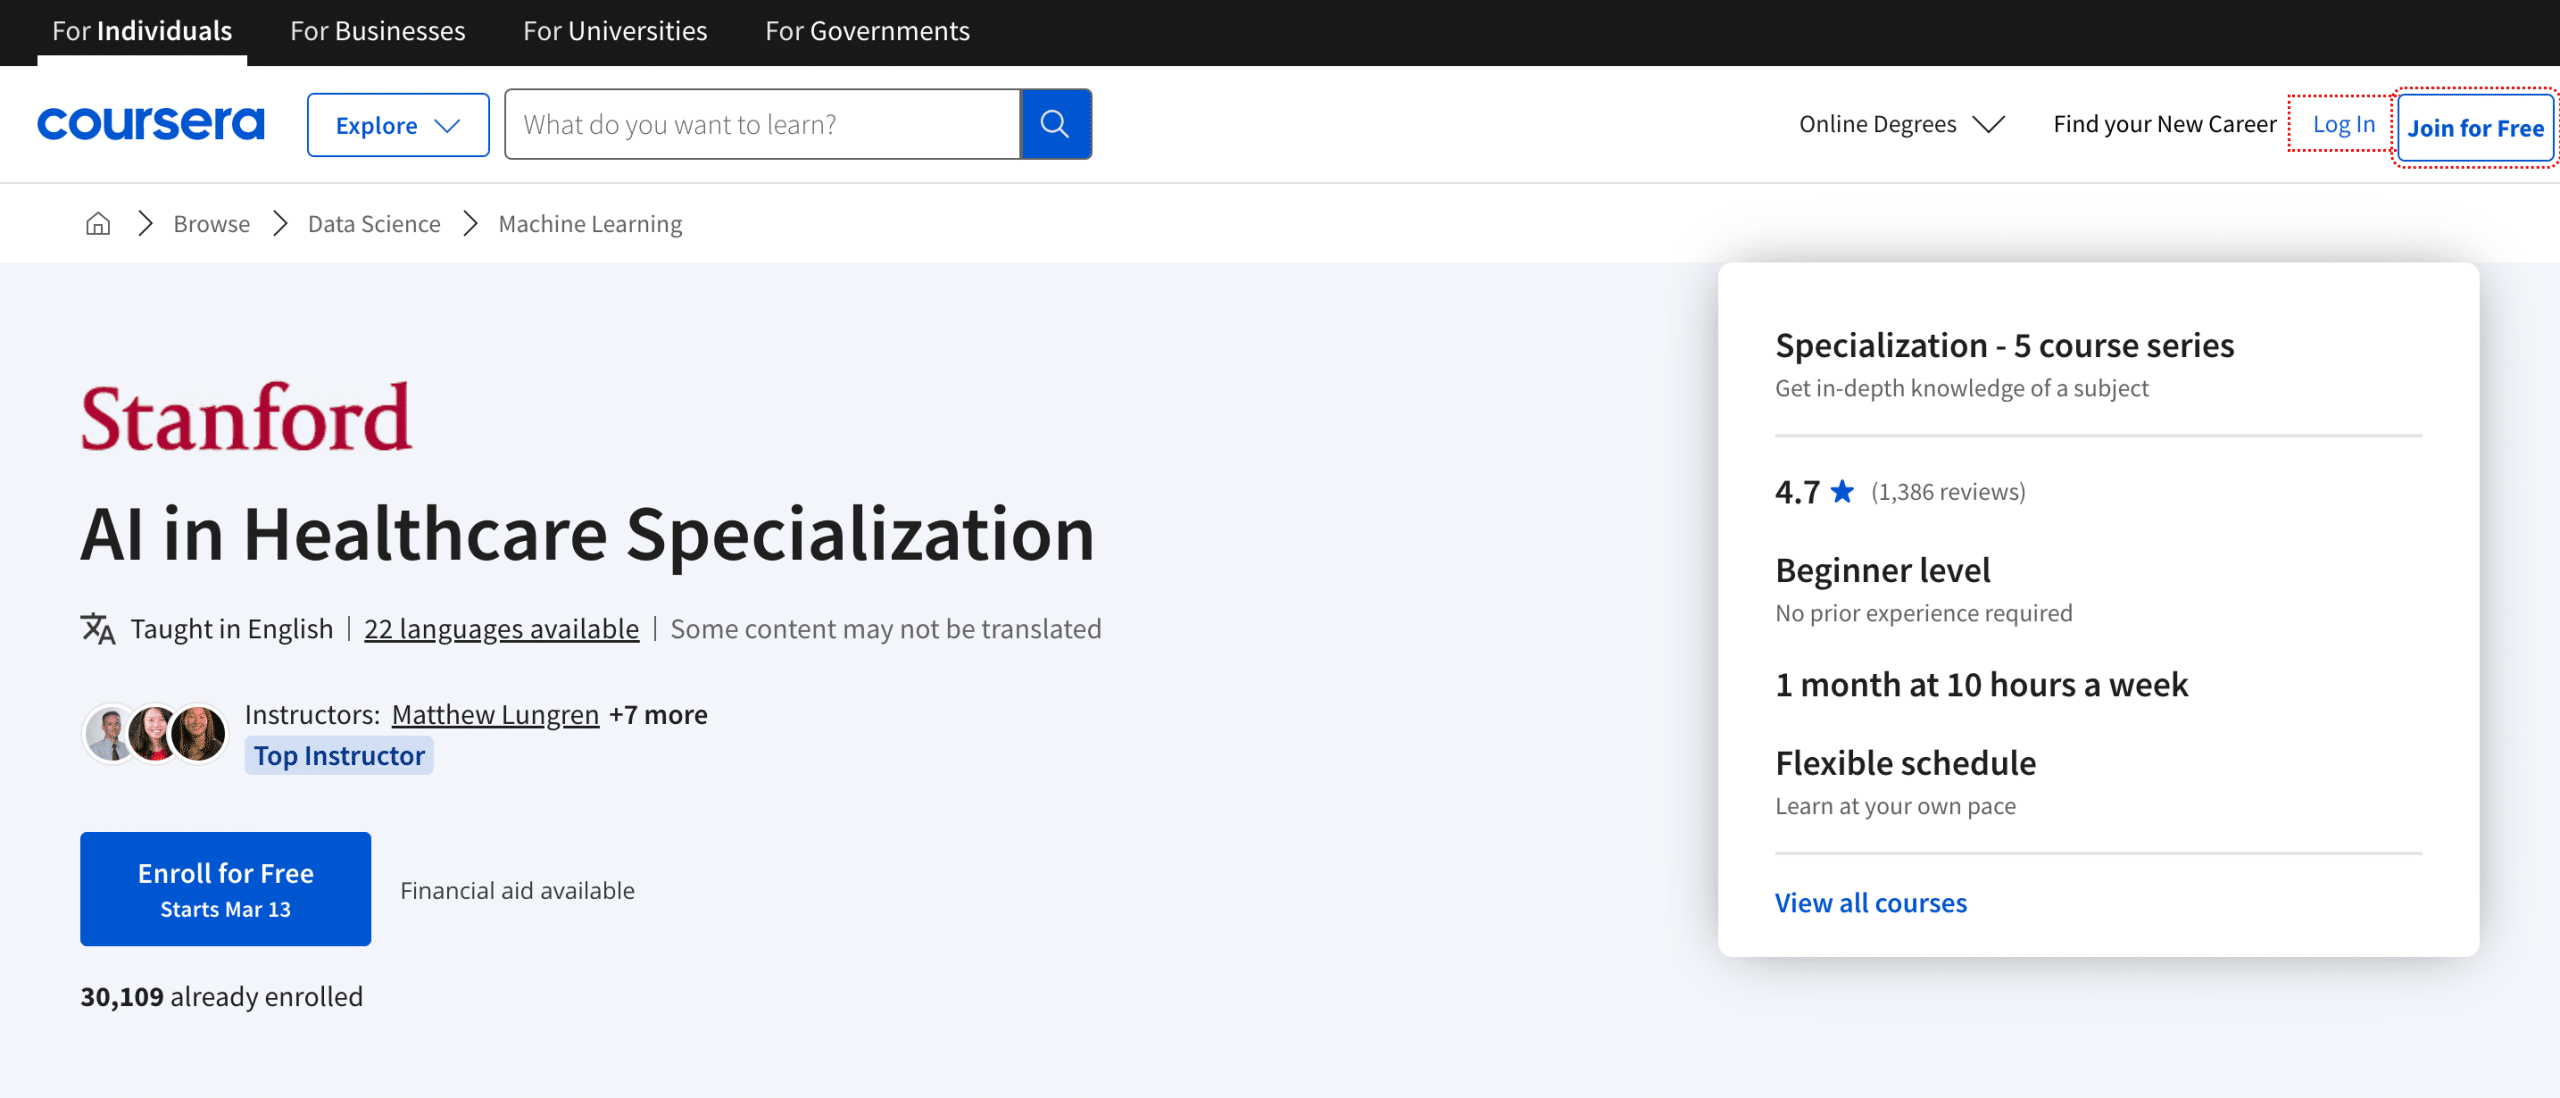
Task: Open Matthew Lungren's instructor profile
Action: (495, 714)
